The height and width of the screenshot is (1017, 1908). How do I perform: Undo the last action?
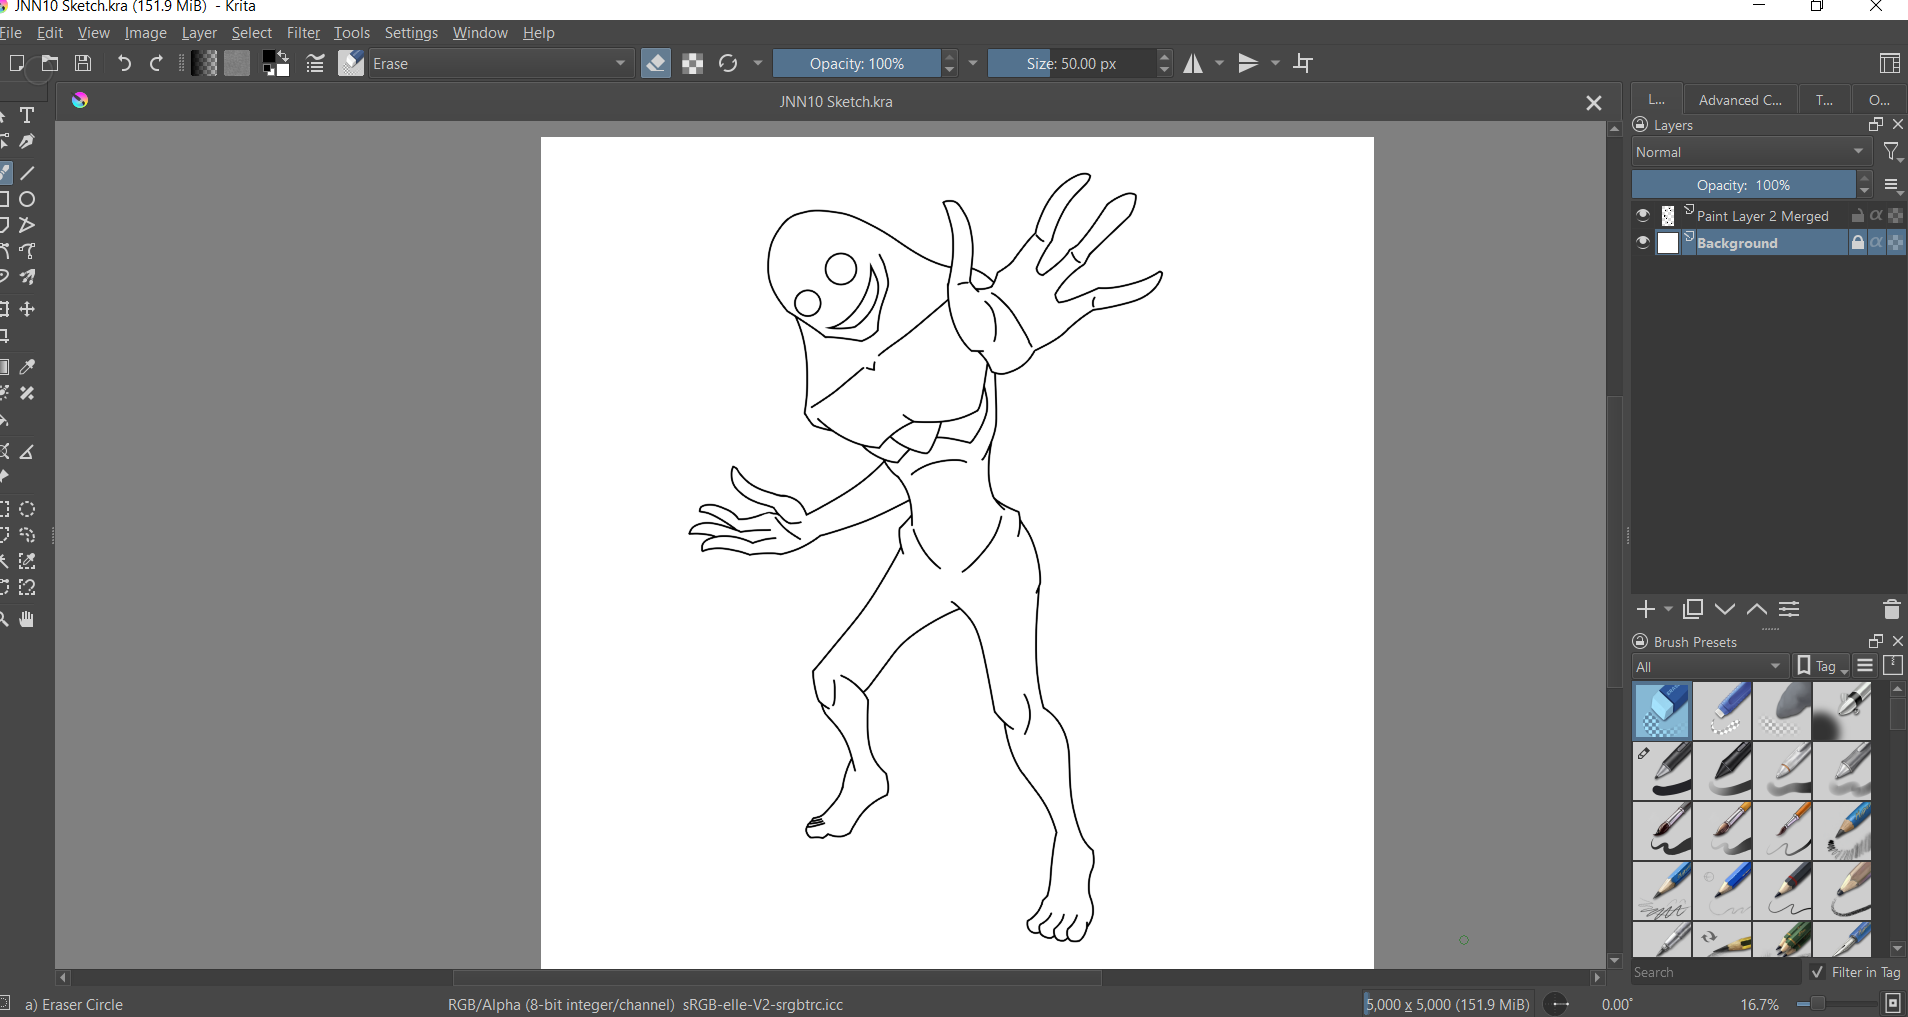(124, 64)
